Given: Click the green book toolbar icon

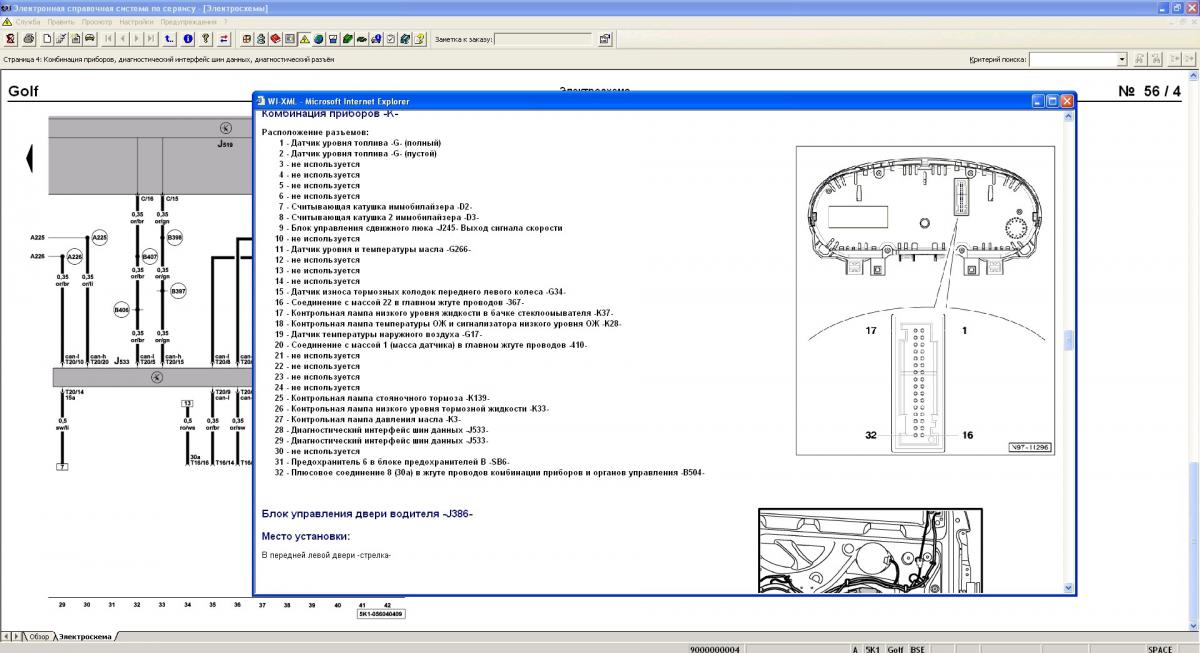Looking at the screenshot, I should pos(346,40).
